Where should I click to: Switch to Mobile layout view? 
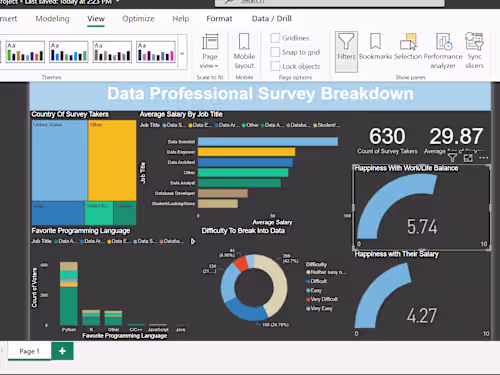pyautogui.click(x=244, y=51)
